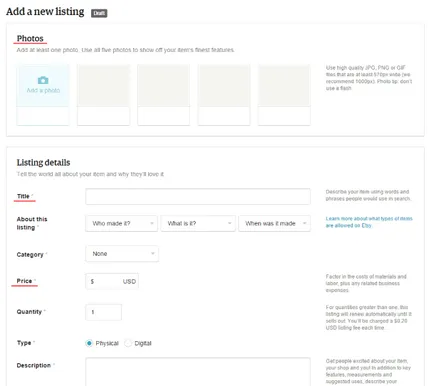Select the Digital type radio button
The width and height of the screenshot is (434, 386).
pos(128,343)
